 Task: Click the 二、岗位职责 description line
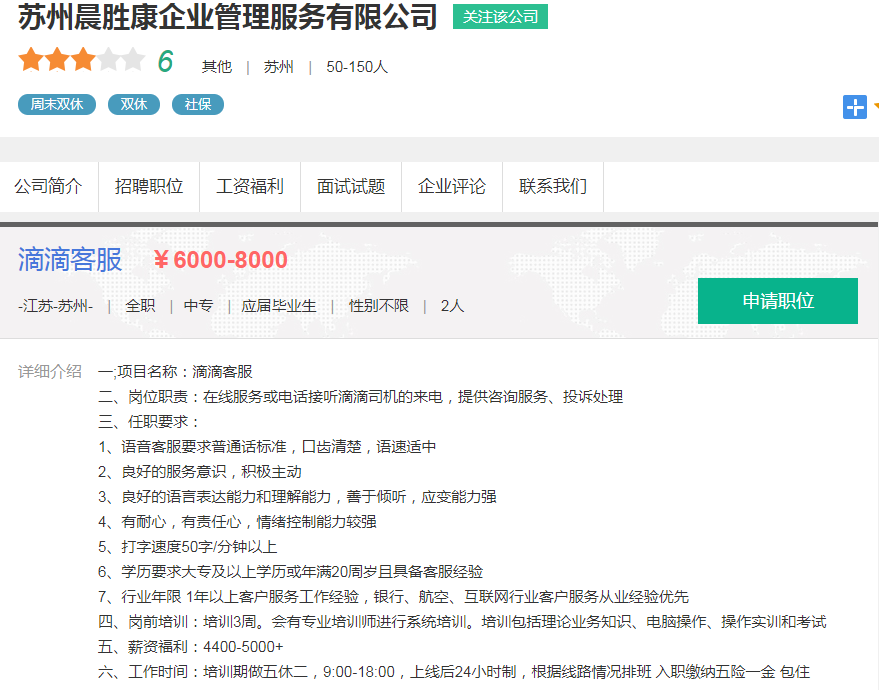(x=360, y=397)
